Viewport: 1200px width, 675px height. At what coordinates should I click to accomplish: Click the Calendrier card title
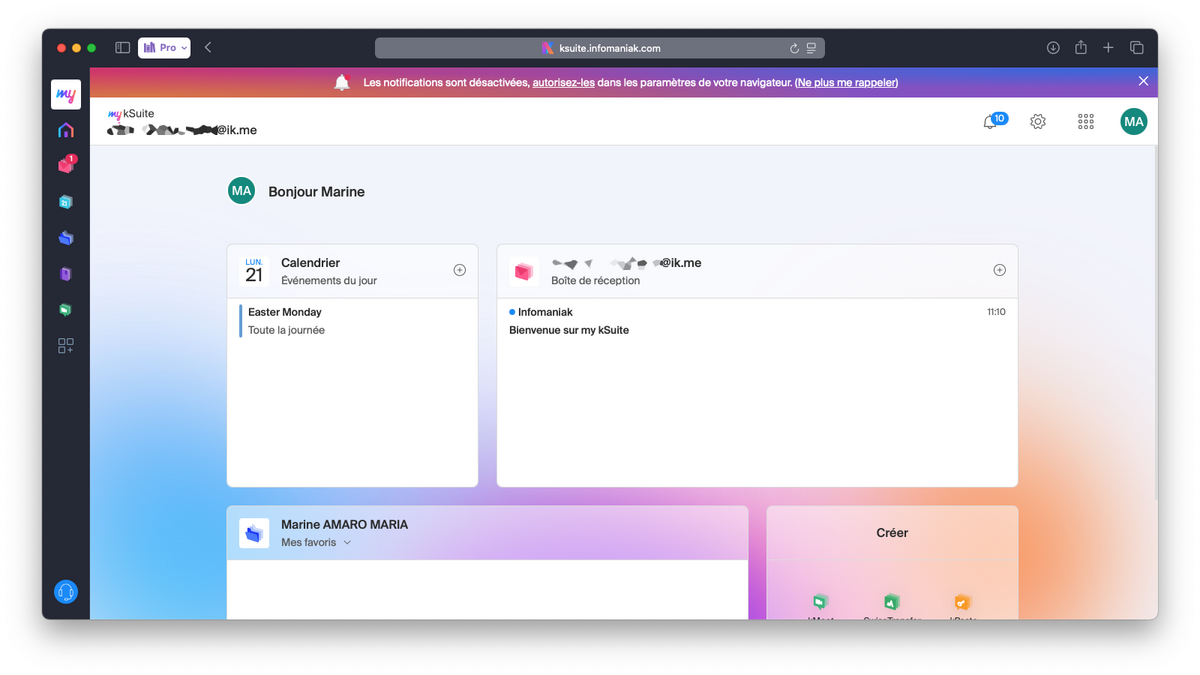click(x=310, y=263)
